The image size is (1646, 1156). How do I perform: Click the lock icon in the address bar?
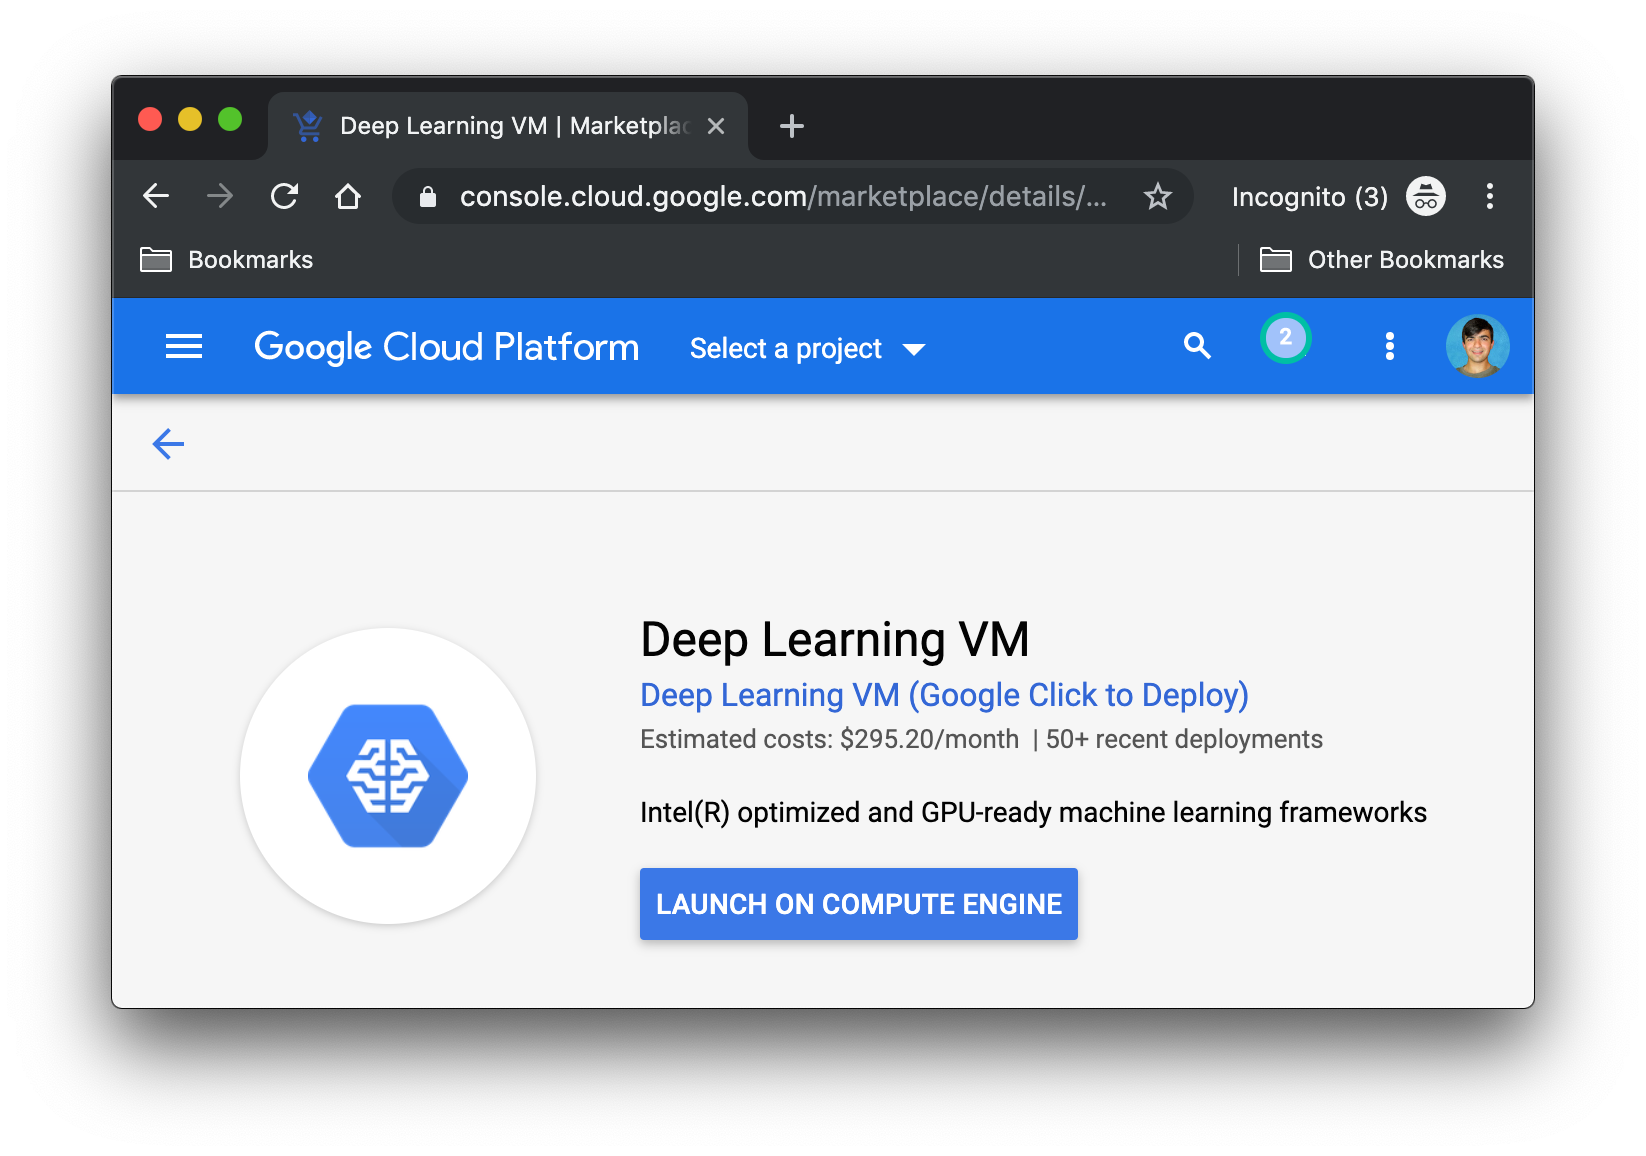coord(428,197)
